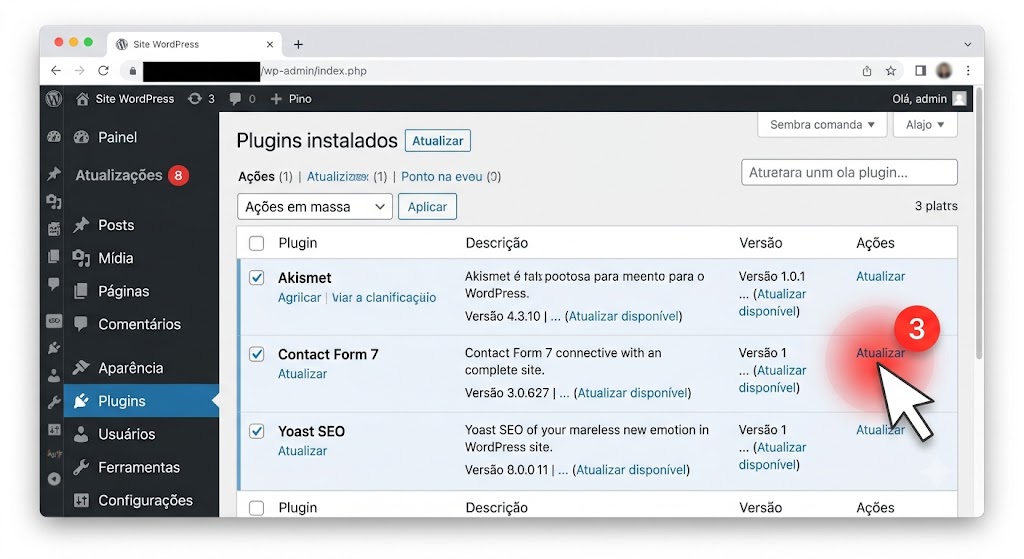Screen dimensions: 1024x559
Task: Expand the Sembra comanda dropdown
Action: 822,124
